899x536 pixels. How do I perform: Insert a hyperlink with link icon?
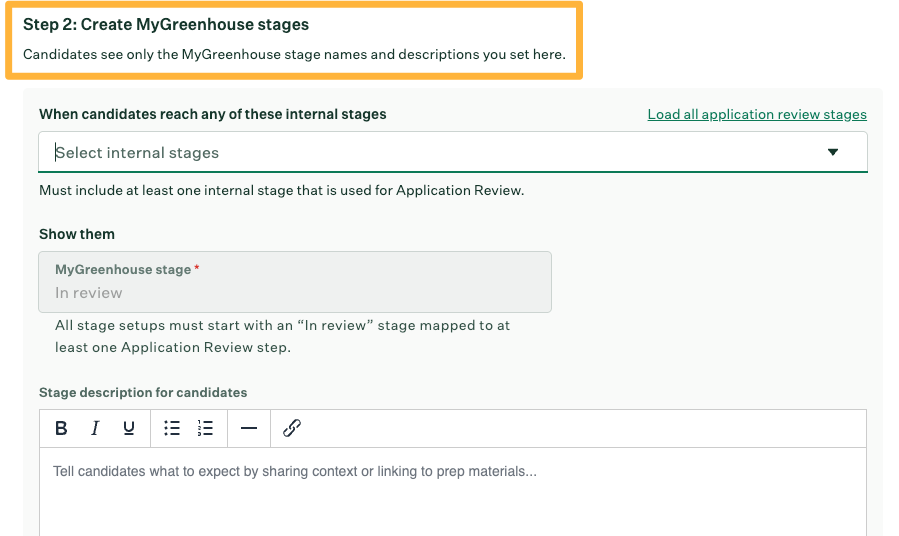(x=292, y=428)
